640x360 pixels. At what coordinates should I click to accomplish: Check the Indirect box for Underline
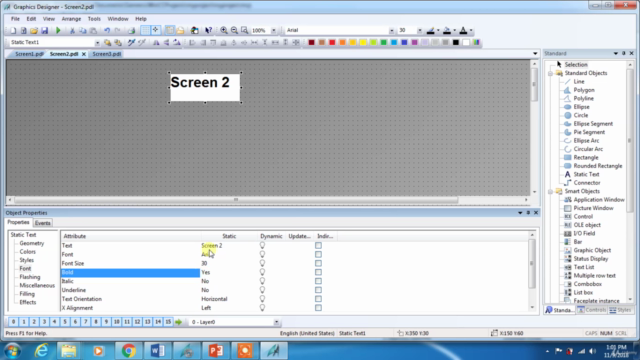318,290
